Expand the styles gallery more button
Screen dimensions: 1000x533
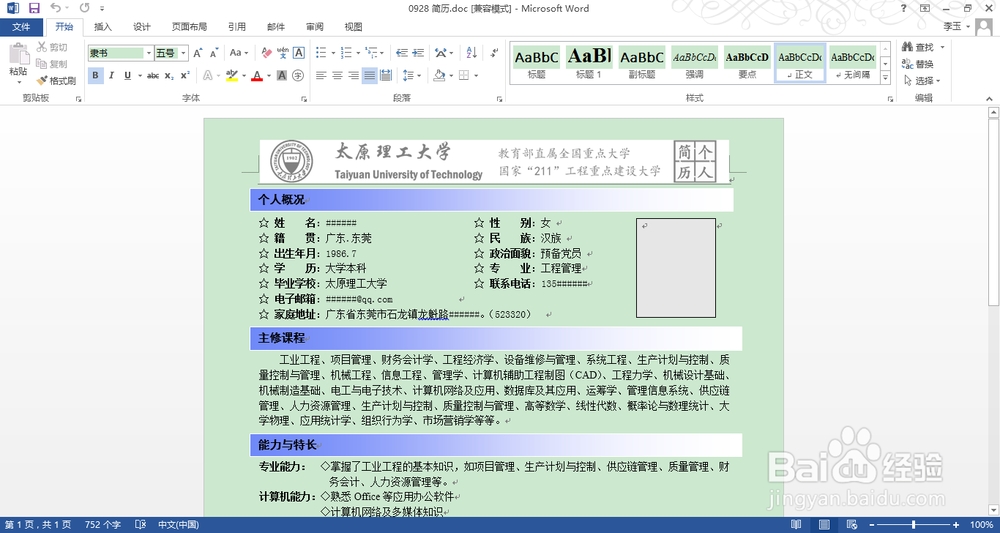pyautogui.click(x=885, y=78)
